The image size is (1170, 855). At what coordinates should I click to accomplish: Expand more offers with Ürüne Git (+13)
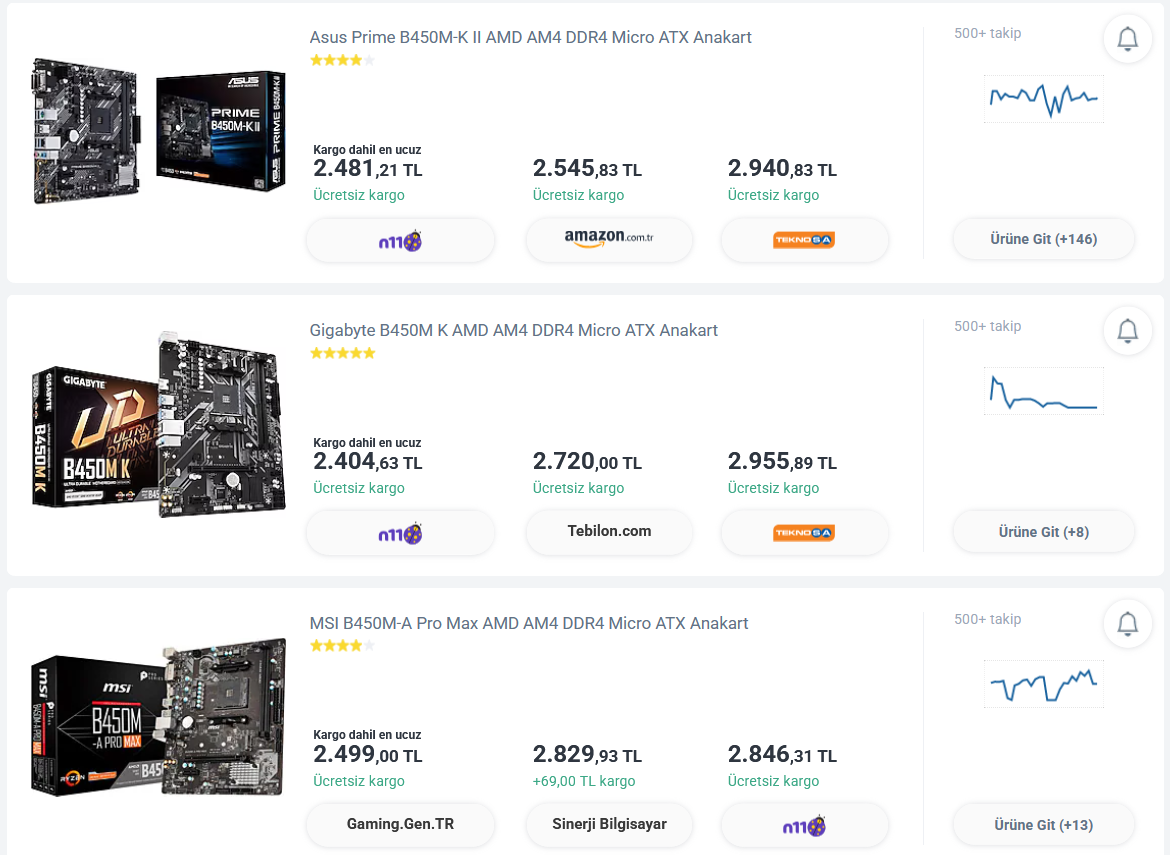pyautogui.click(x=1043, y=825)
